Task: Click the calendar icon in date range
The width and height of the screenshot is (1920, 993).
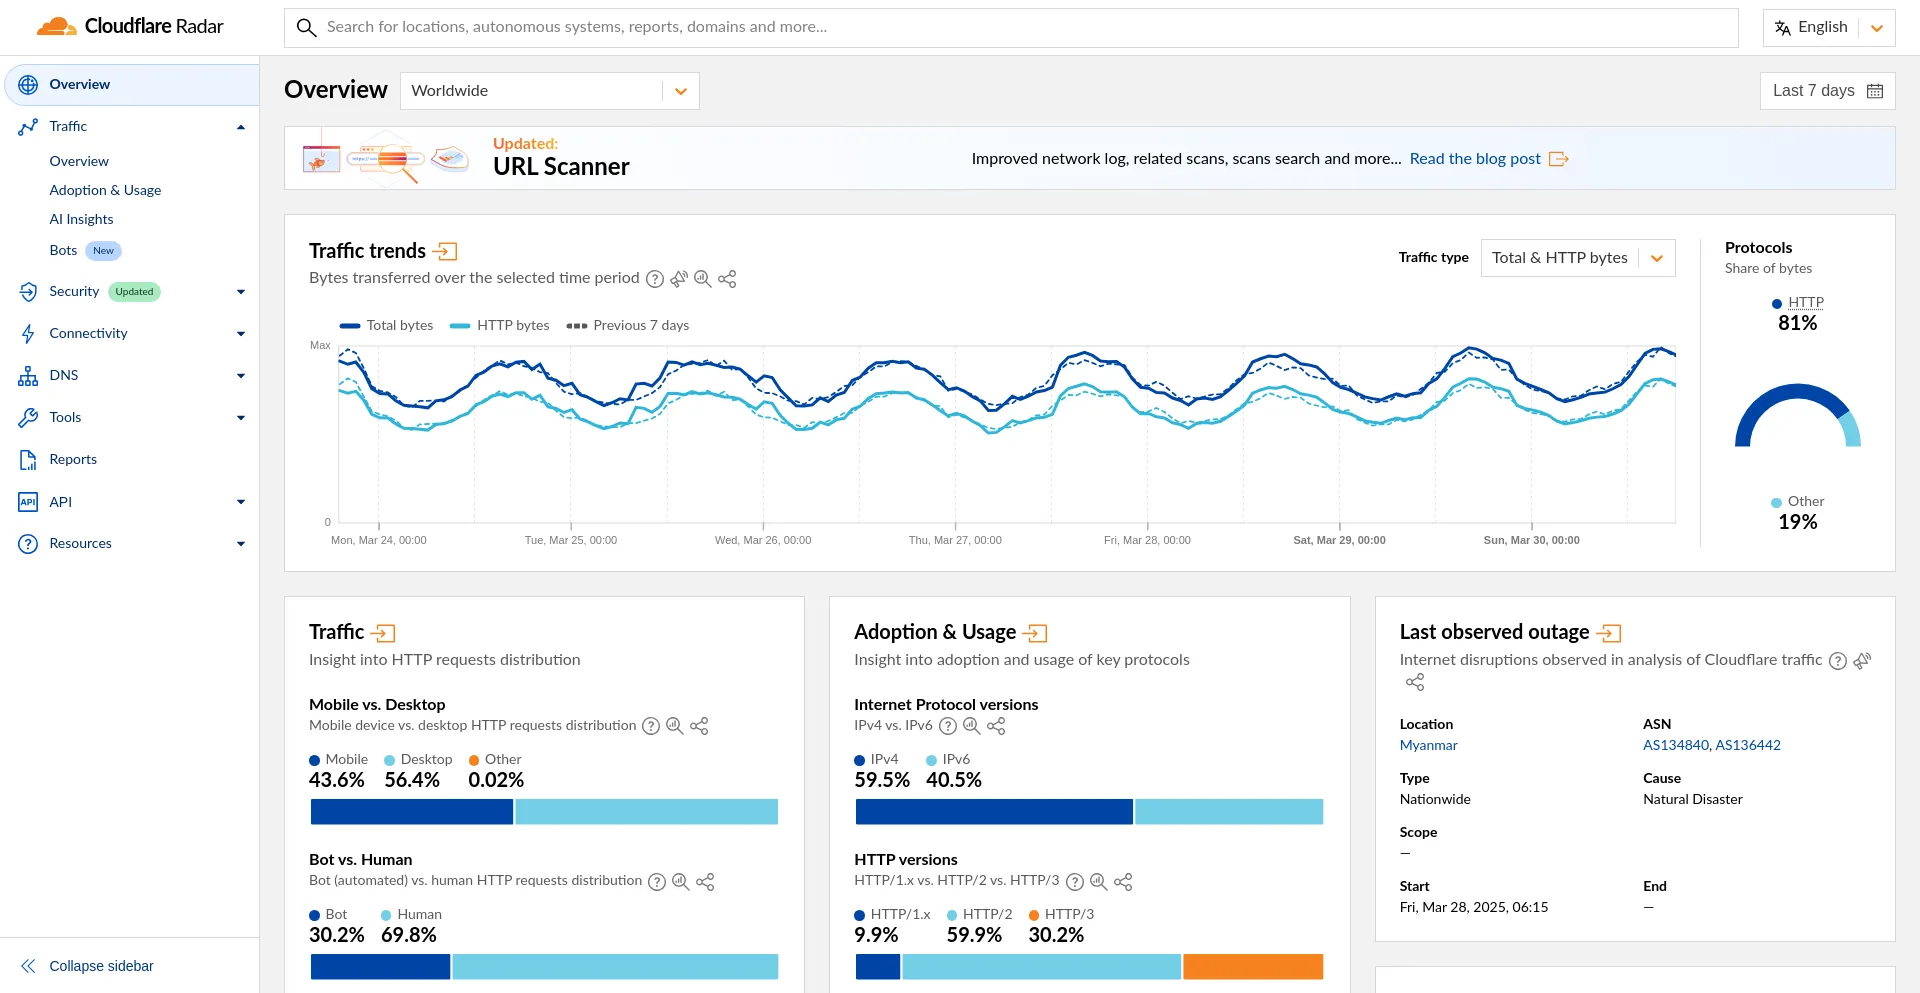Action: point(1875,91)
